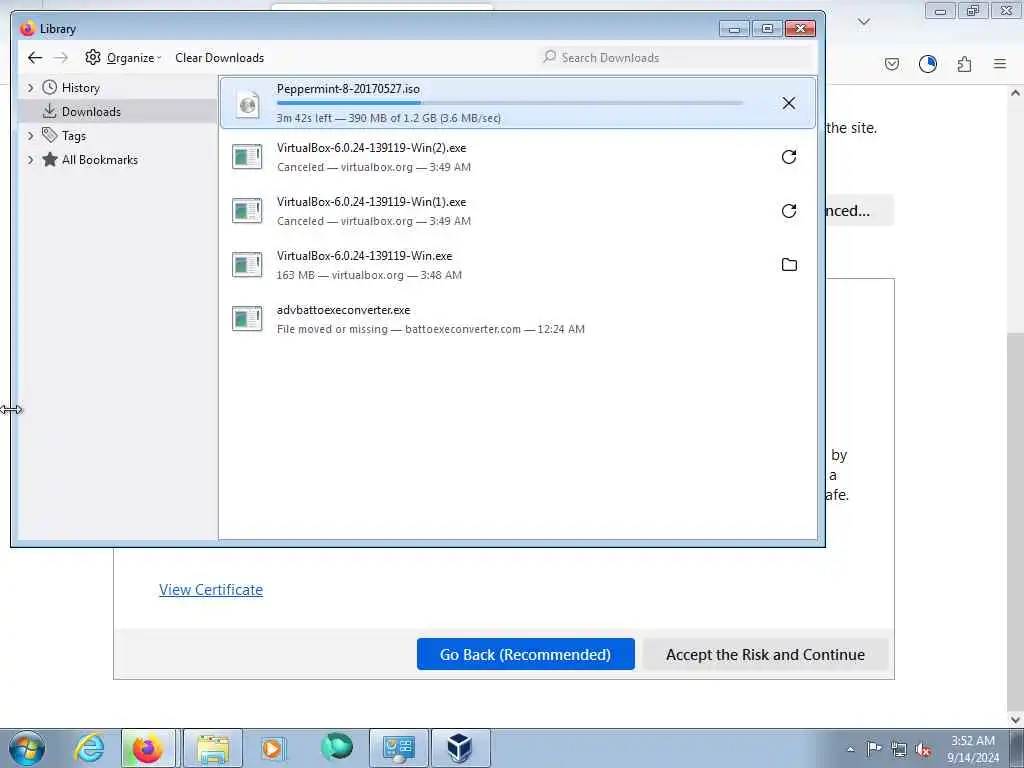Expand the Tags tree item

point(30,136)
